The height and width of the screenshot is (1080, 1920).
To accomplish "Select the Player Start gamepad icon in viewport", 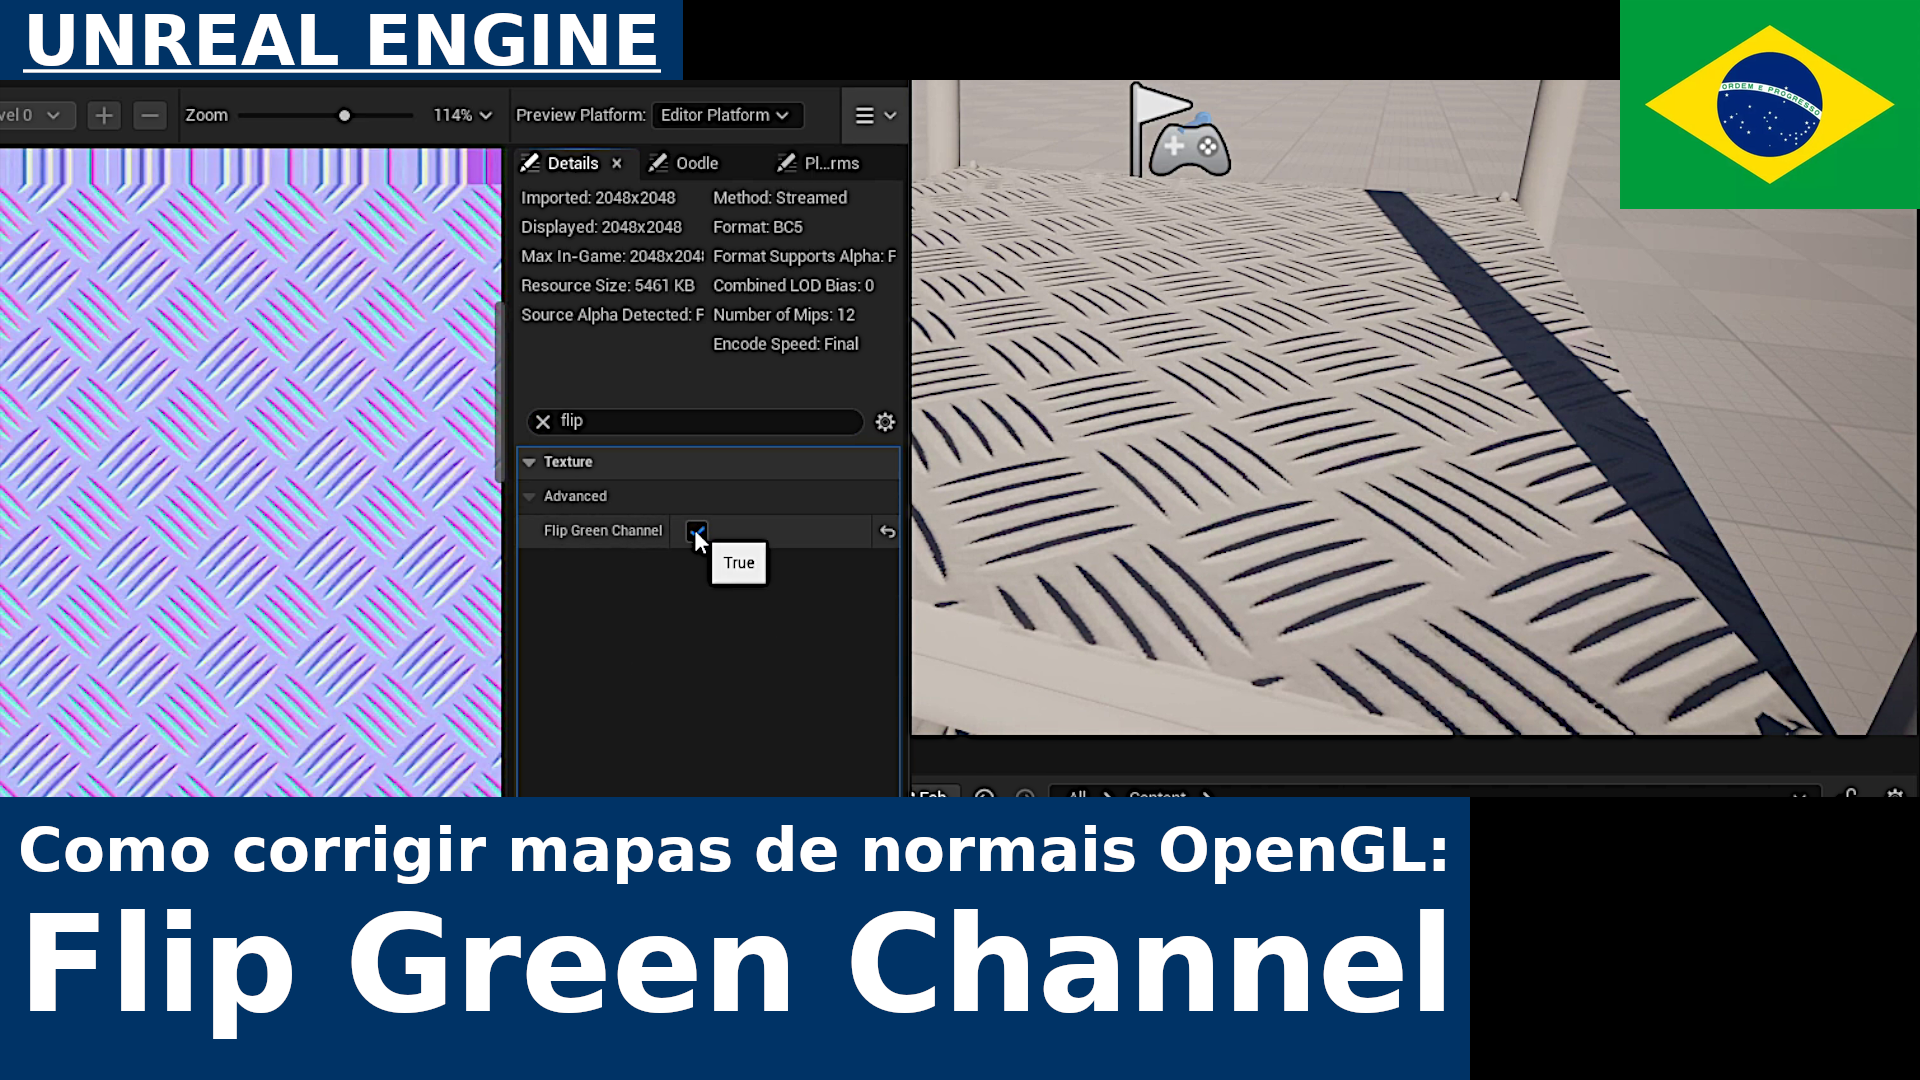I will [x=1190, y=146].
